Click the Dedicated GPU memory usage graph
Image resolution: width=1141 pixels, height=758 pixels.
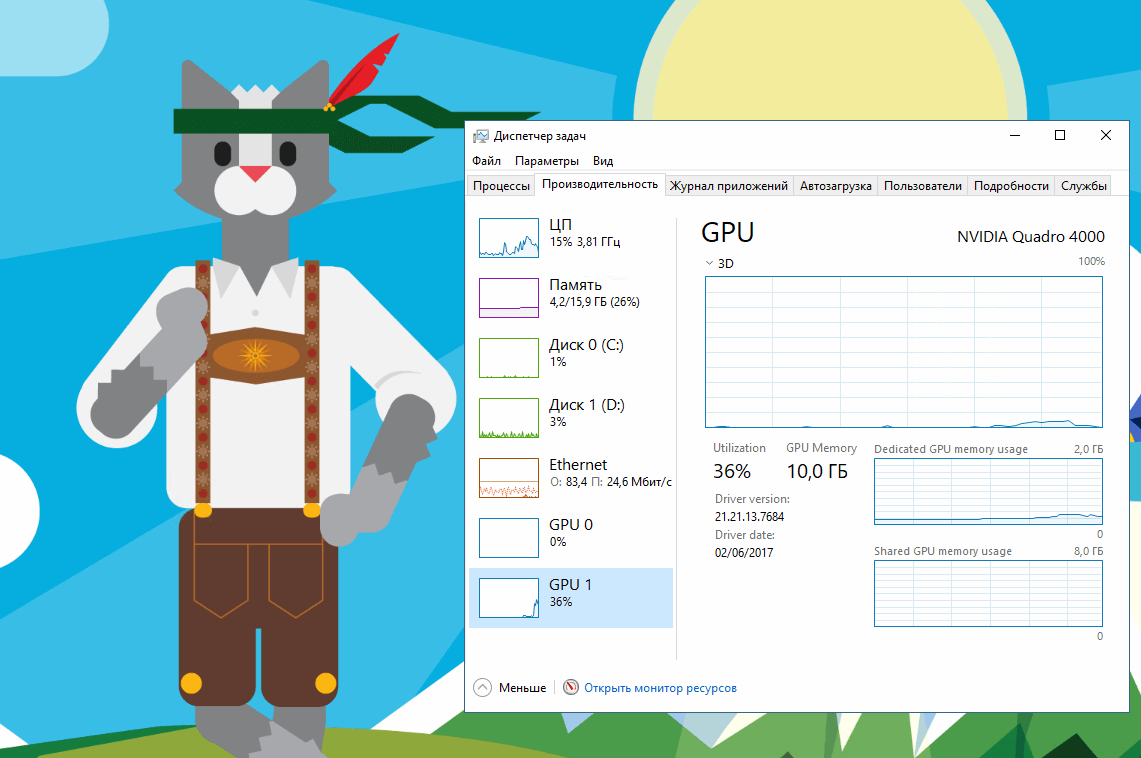(x=988, y=492)
